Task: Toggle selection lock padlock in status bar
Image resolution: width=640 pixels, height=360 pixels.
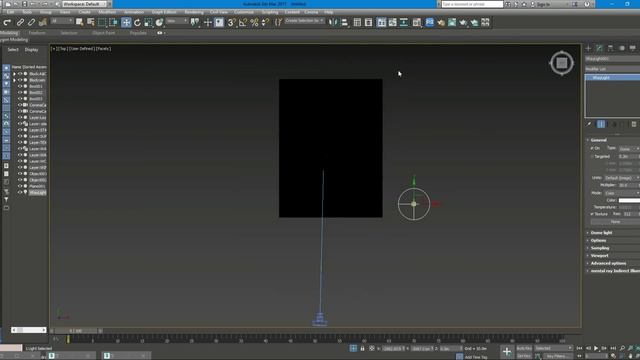Action: coord(362,348)
